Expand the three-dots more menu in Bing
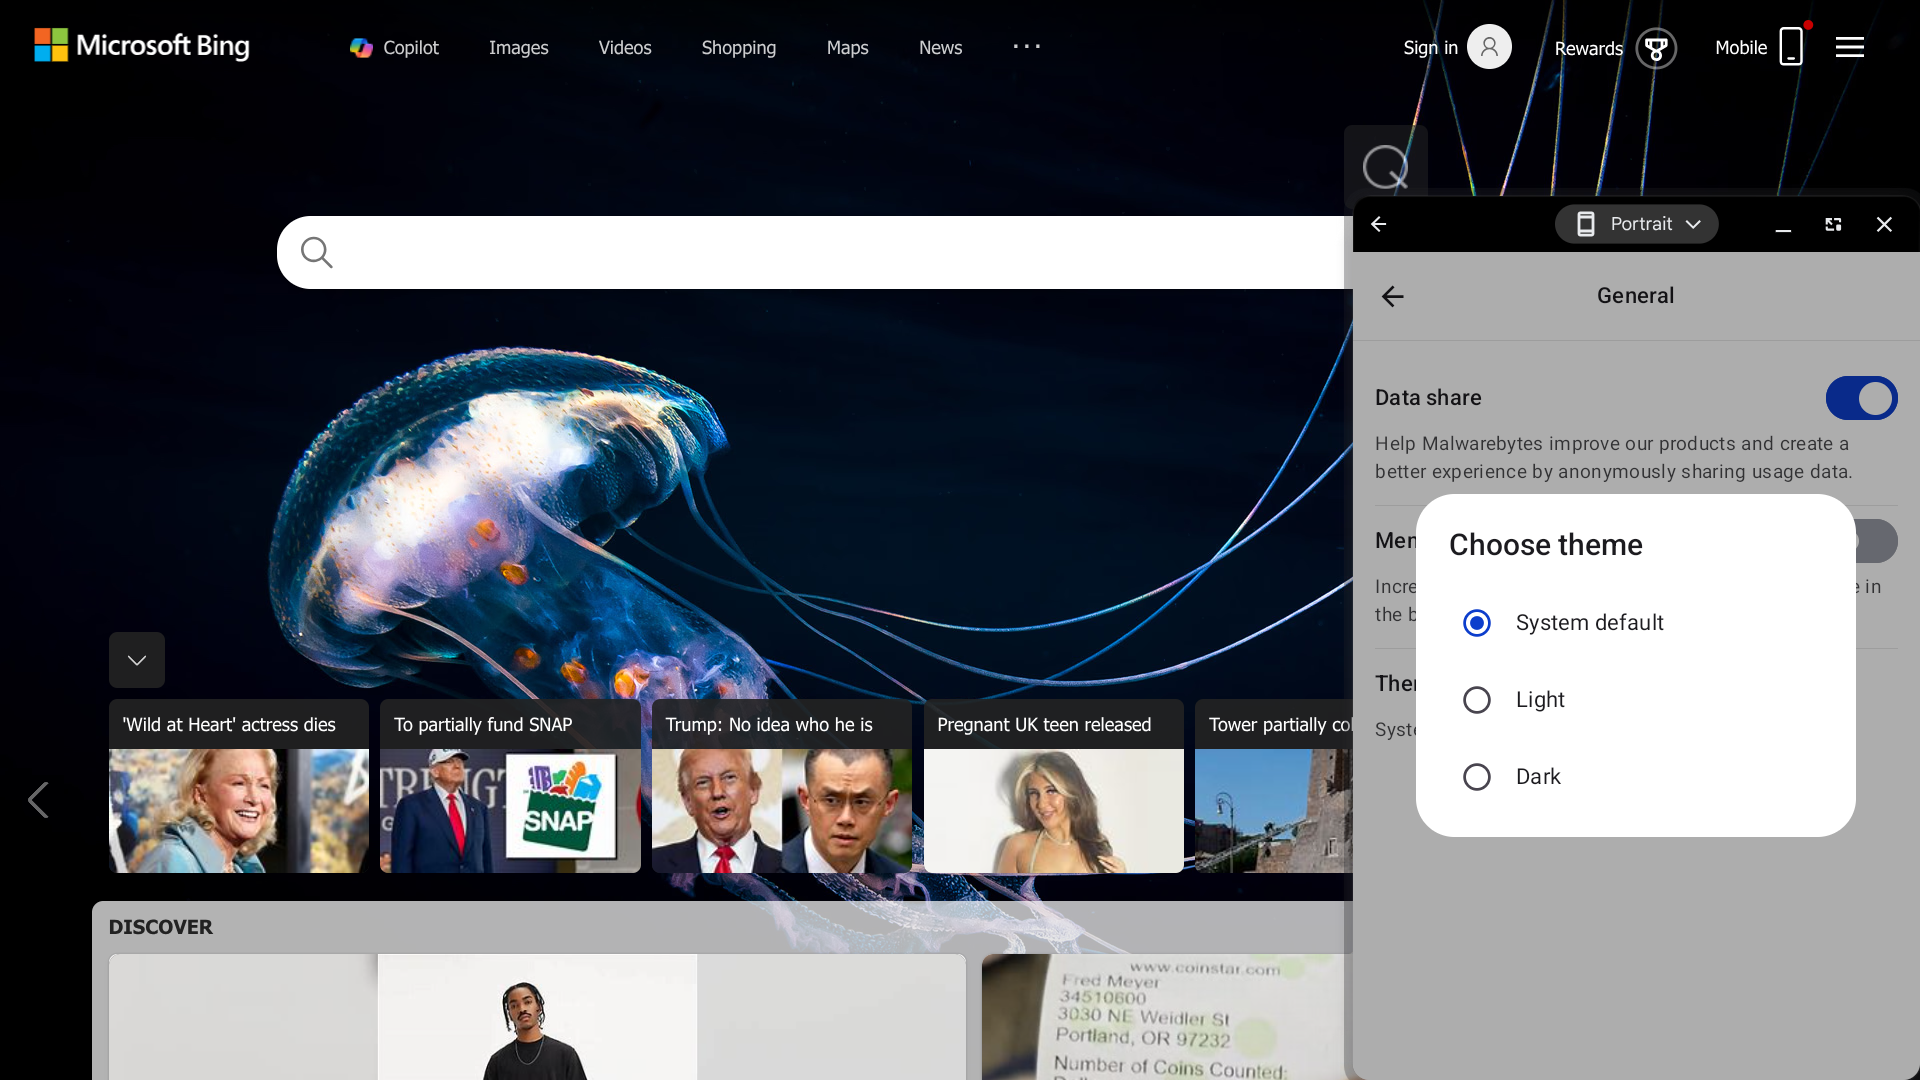Screen dimensions: 1920x1080 pyautogui.click(x=1027, y=47)
